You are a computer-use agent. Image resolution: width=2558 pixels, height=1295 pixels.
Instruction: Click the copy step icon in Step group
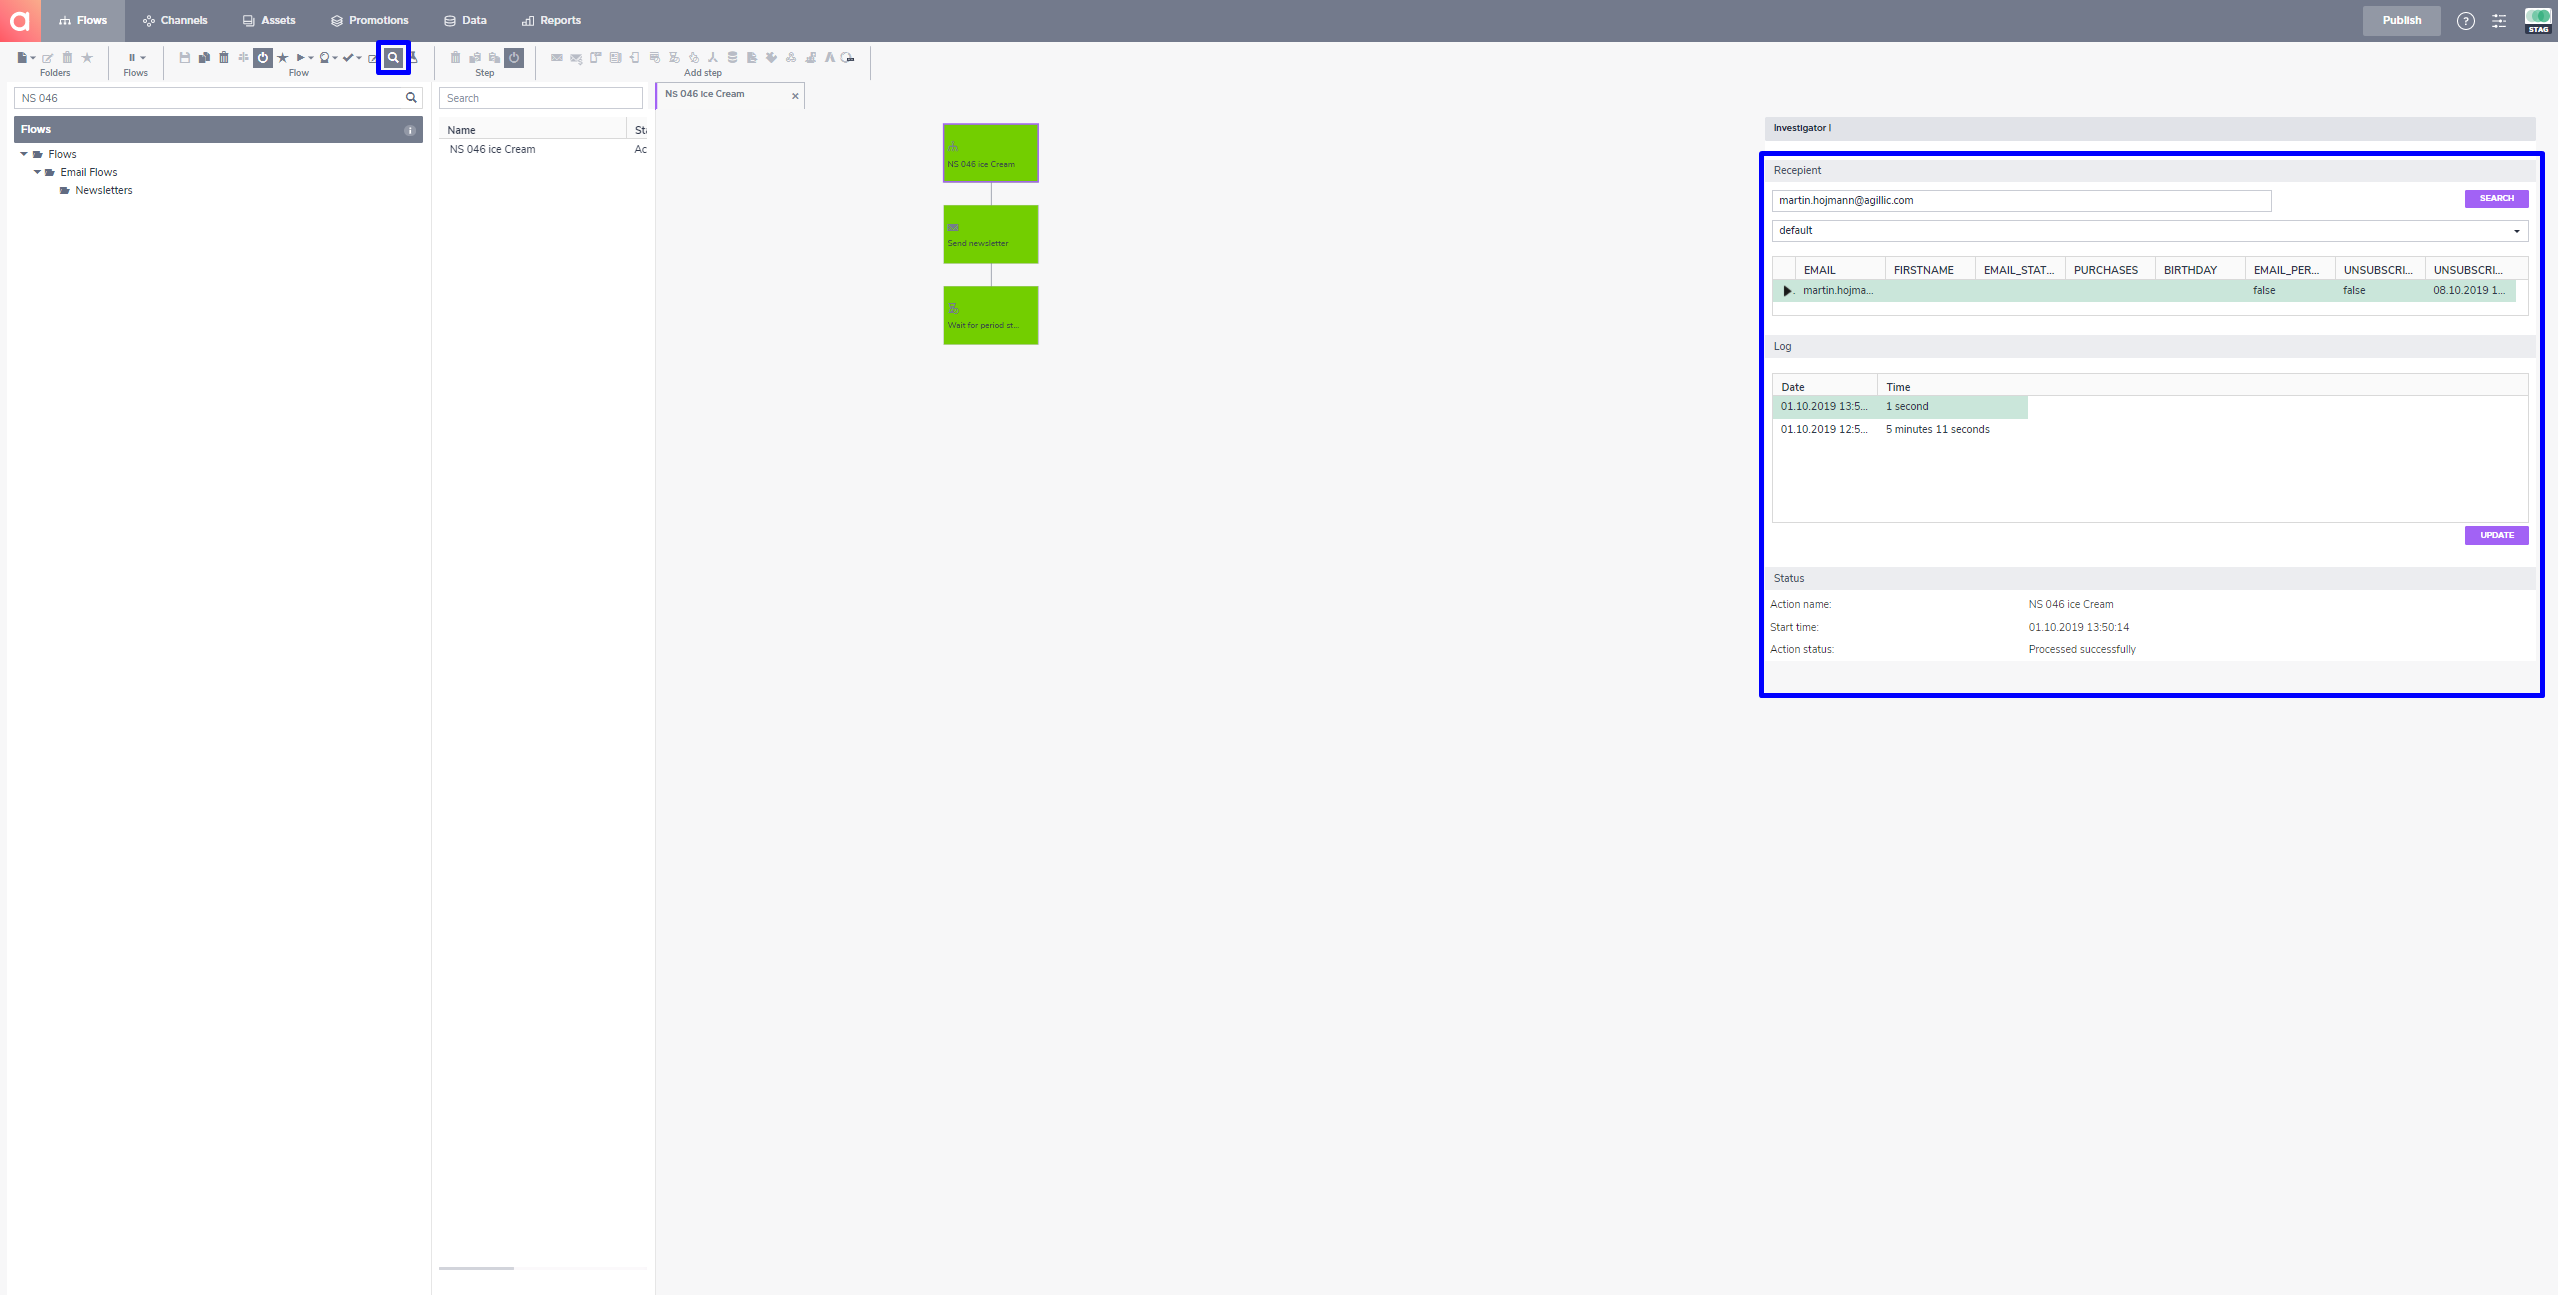click(x=475, y=58)
